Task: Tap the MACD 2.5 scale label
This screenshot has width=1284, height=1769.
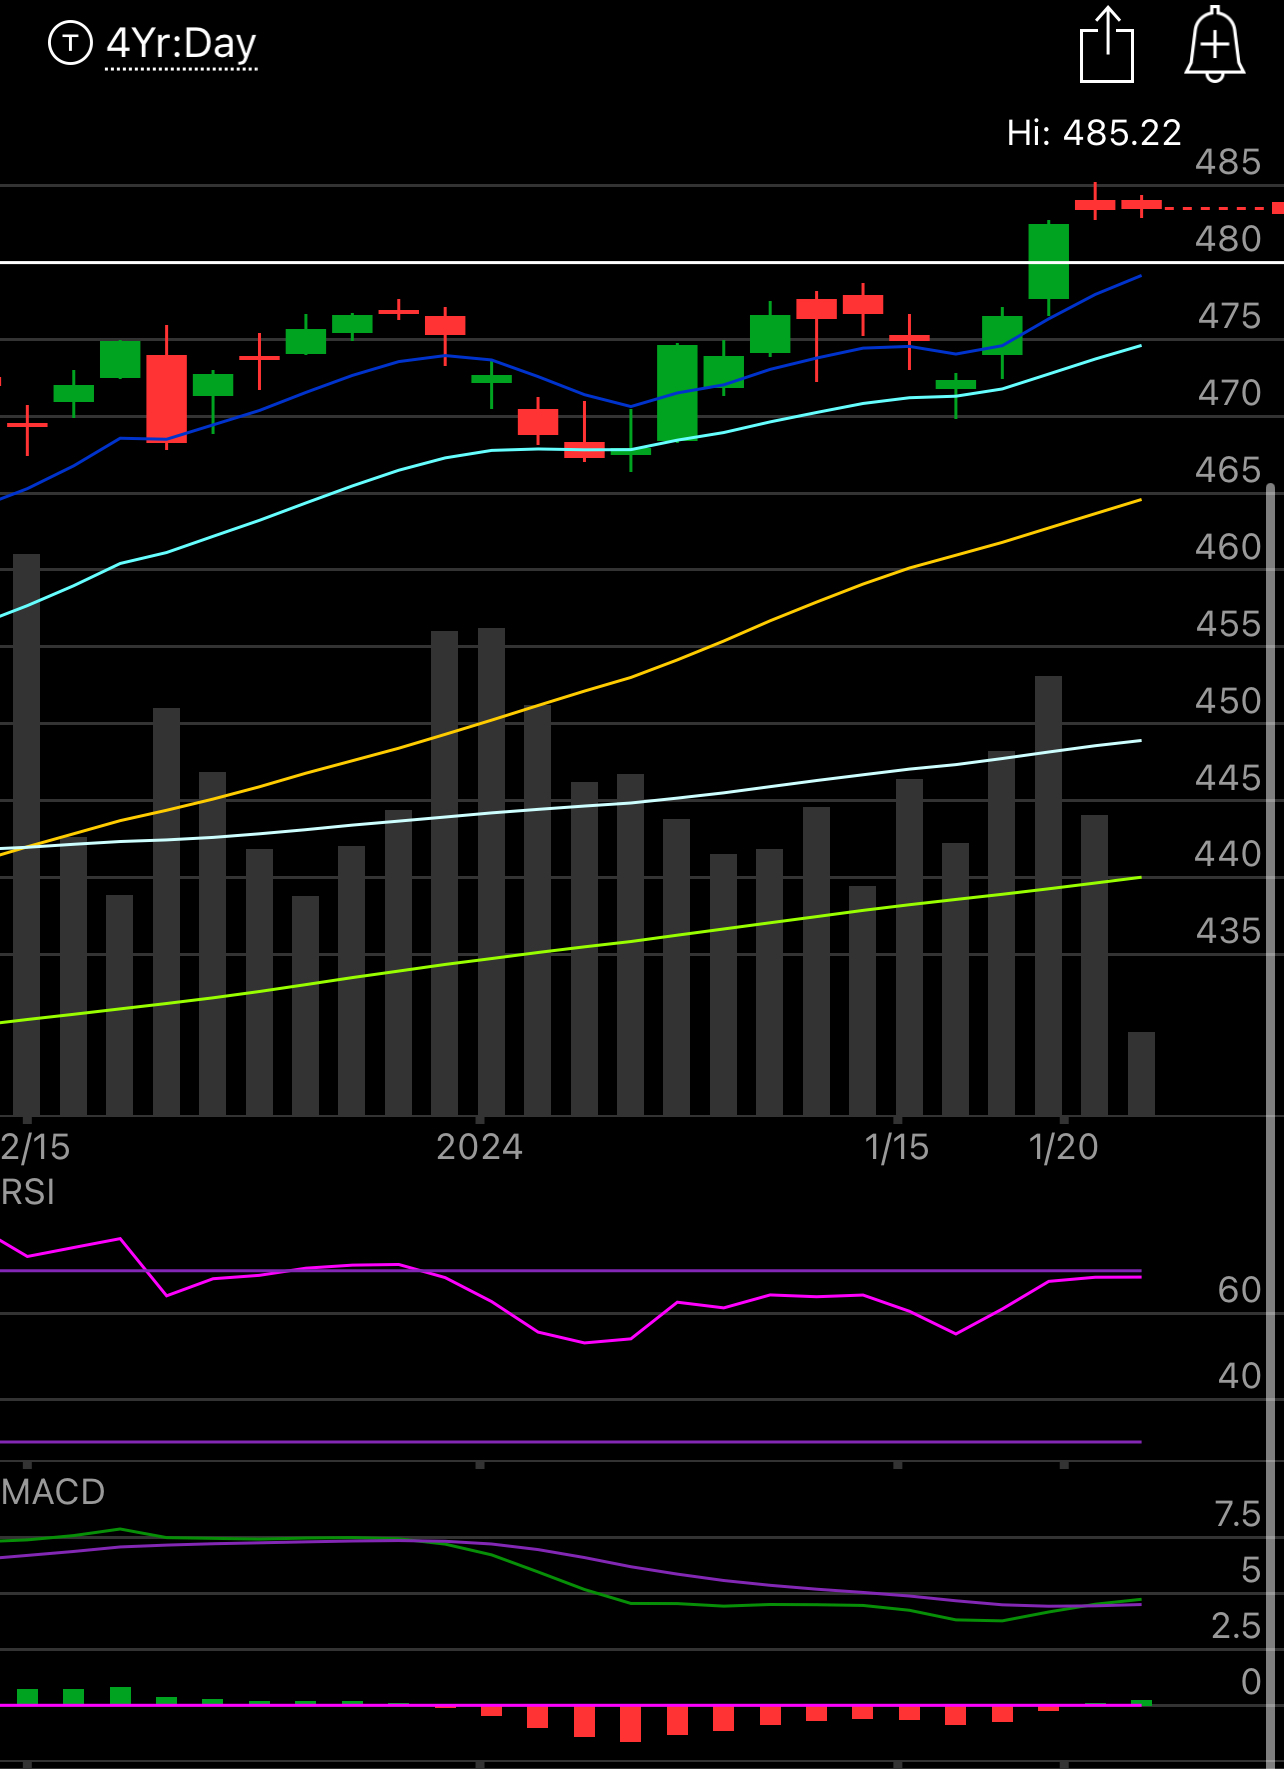Action: 1236,1625
